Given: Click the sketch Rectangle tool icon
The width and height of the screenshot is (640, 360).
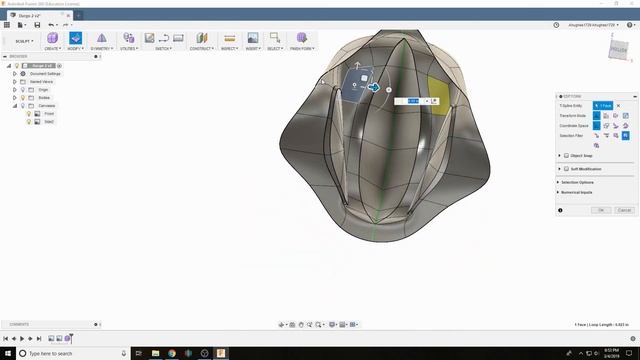Looking at the screenshot, I should [178, 38].
